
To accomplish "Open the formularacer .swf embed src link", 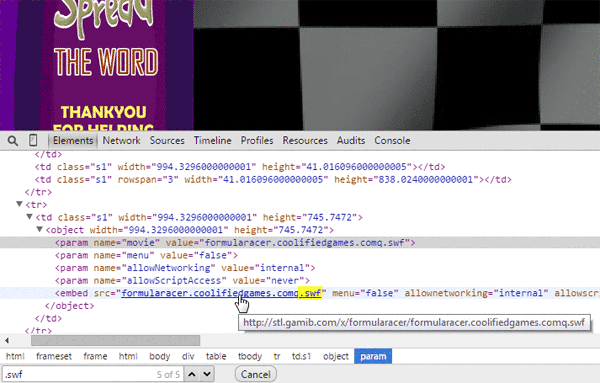I will coord(221,293).
